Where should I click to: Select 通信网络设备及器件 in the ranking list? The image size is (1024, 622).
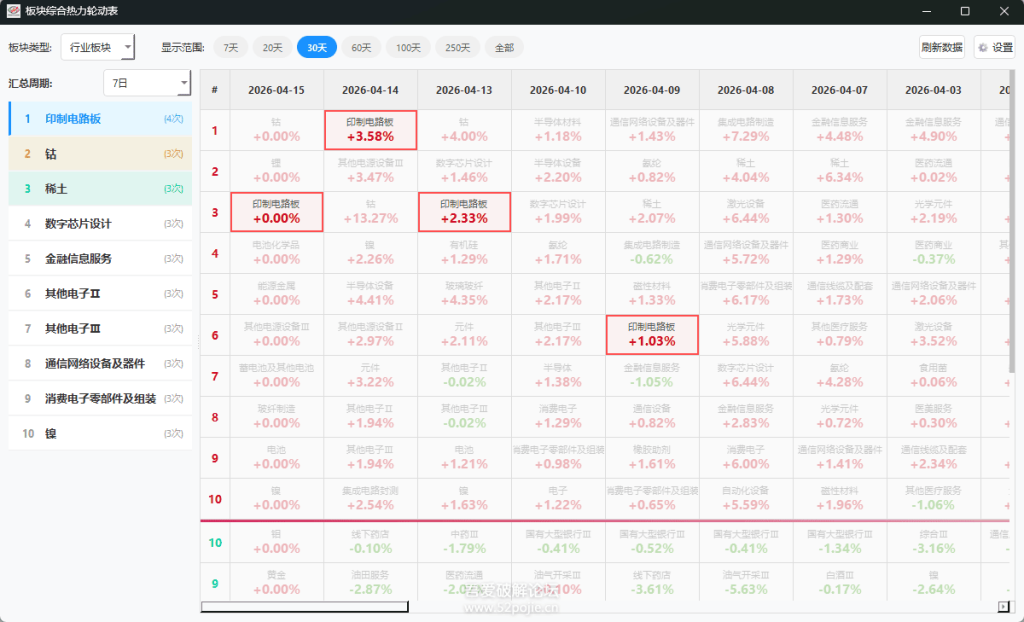coord(101,363)
